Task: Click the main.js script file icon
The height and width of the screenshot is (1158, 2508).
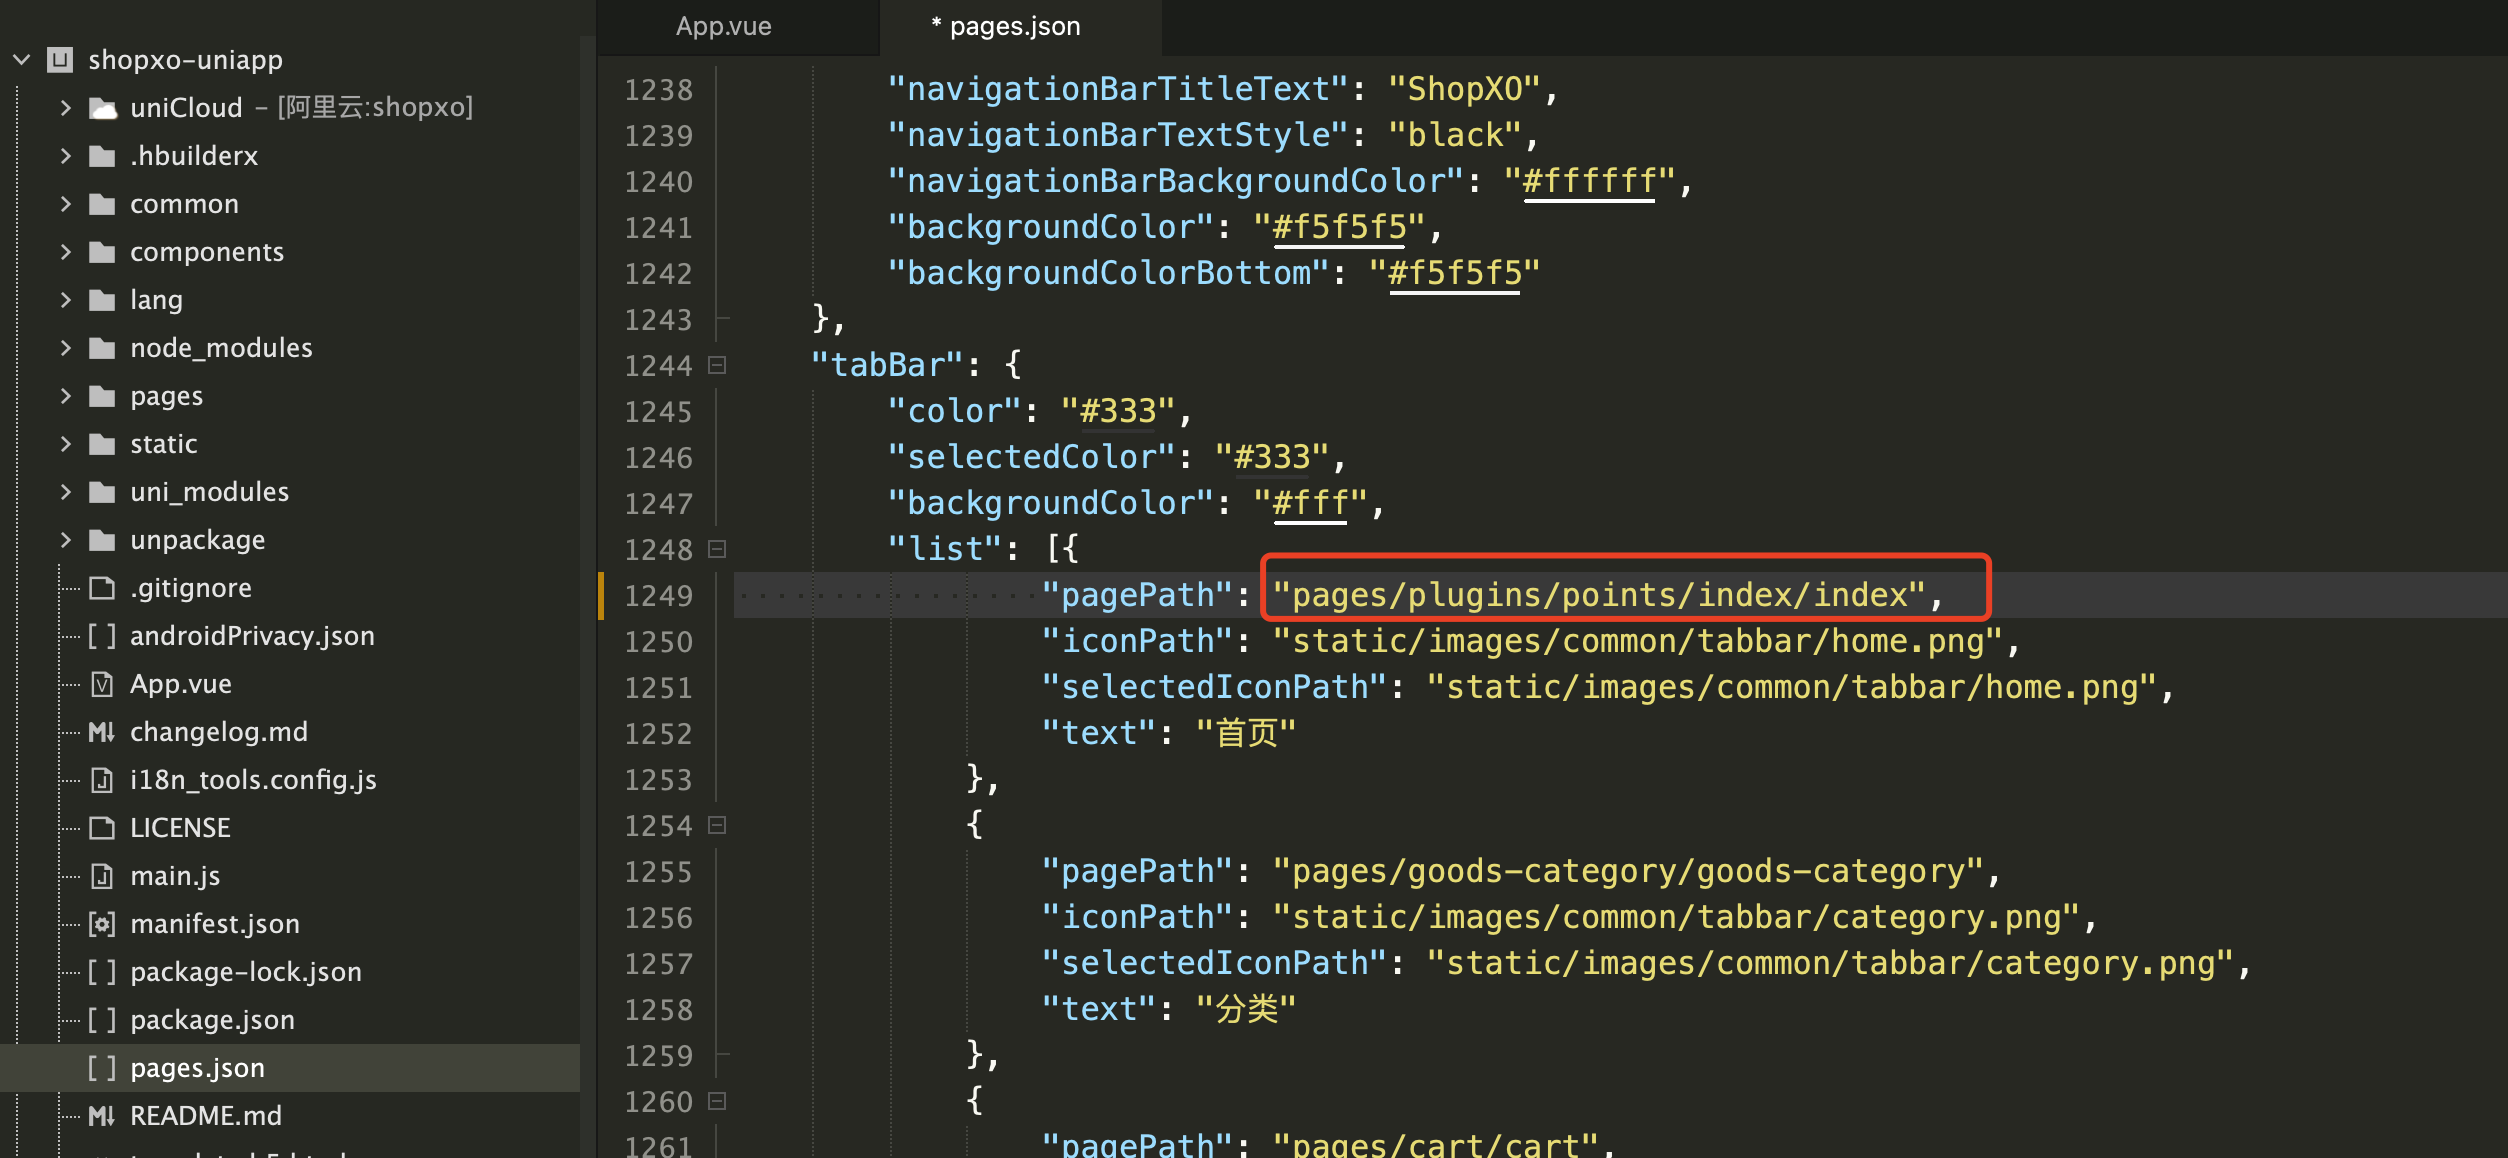Action: (x=102, y=876)
